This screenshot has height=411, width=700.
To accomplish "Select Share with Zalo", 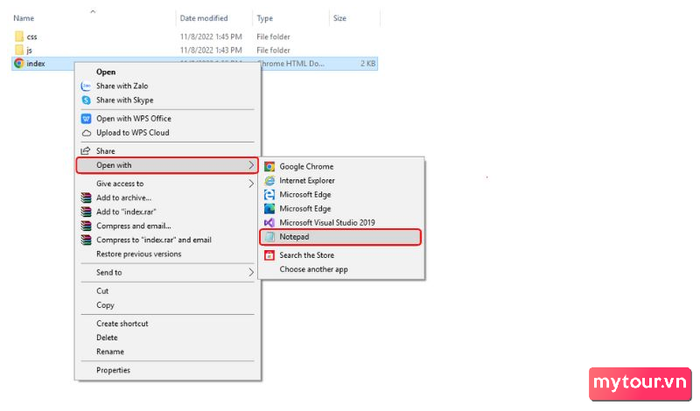I will 122,86.
